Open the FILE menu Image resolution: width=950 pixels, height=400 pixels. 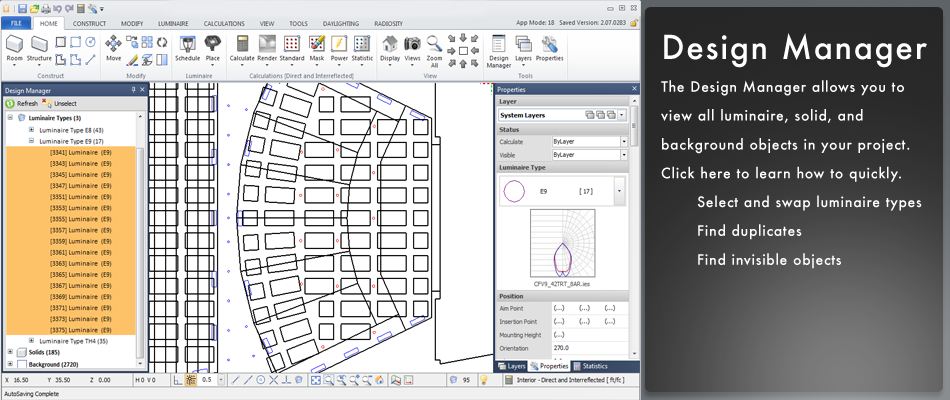pyautogui.click(x=16, y=23)
